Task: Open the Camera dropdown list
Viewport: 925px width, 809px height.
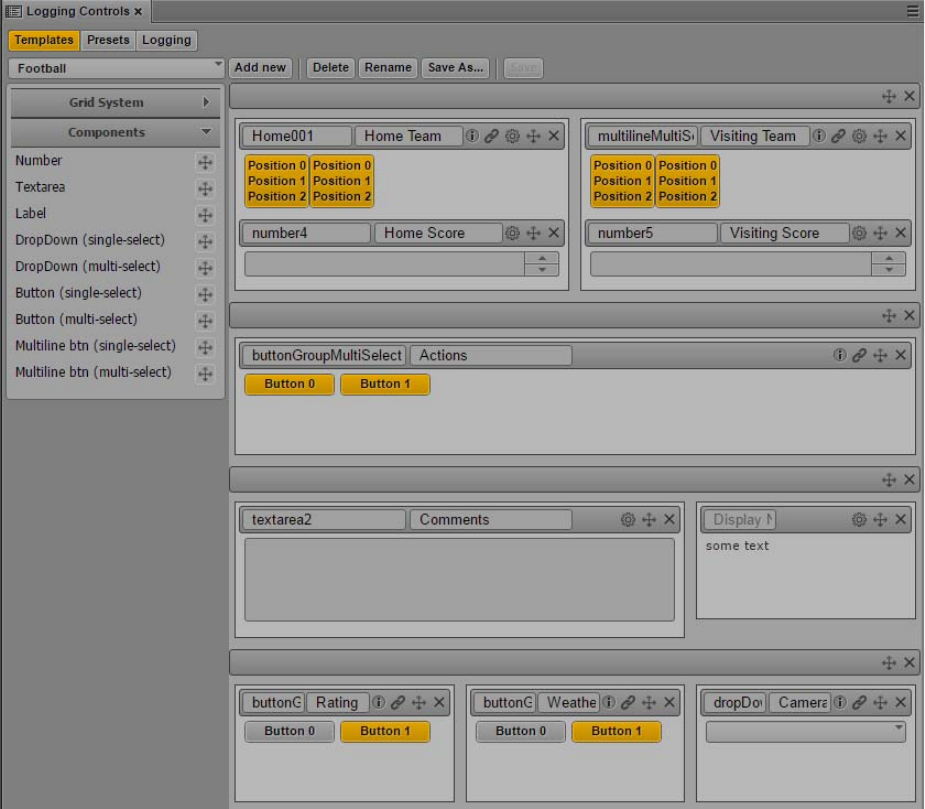Action: click(x=806, y=732)
